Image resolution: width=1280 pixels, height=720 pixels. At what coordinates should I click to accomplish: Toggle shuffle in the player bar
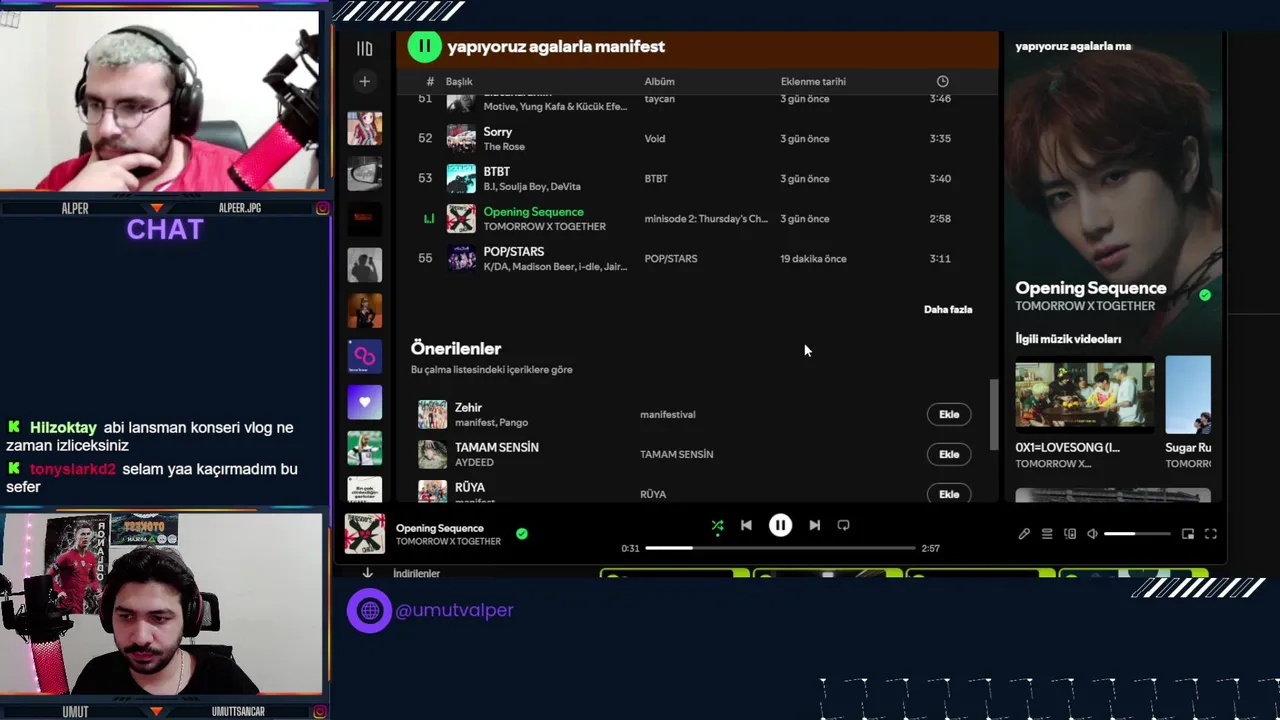click(x=717, y=525)
